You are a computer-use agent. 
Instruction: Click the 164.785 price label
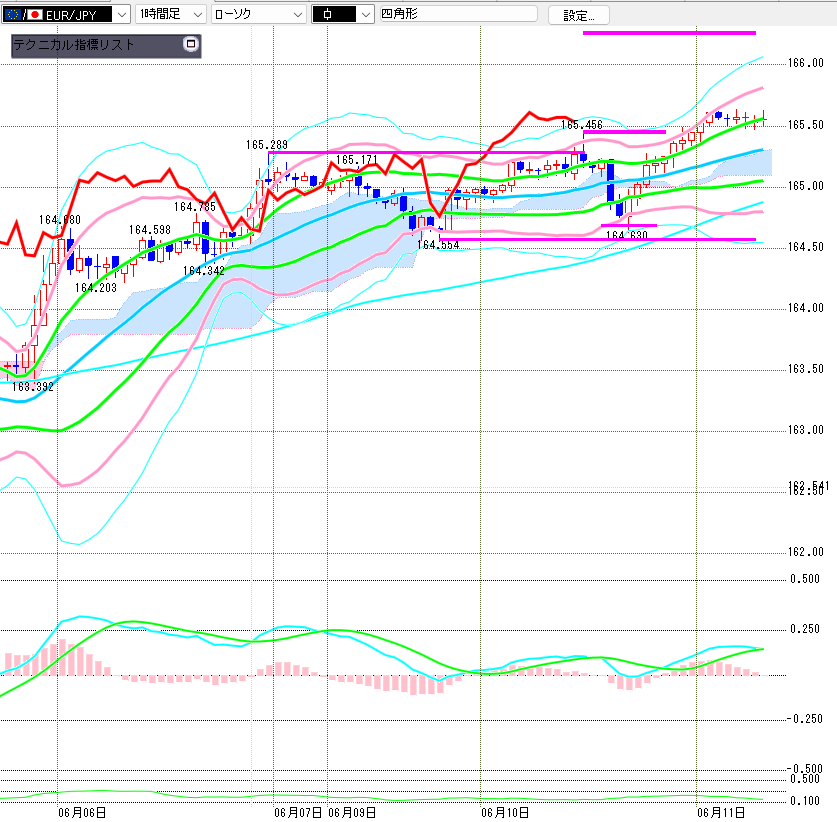(194, 207)
